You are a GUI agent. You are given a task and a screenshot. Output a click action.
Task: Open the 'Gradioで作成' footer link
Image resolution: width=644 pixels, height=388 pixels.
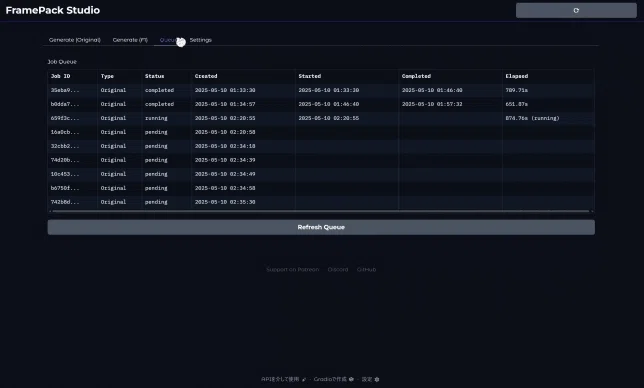334,379
